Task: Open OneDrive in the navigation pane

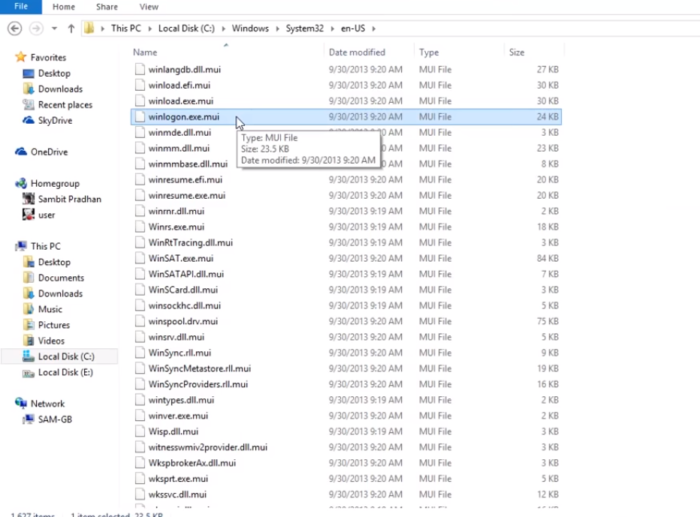Action: [48, 152]
